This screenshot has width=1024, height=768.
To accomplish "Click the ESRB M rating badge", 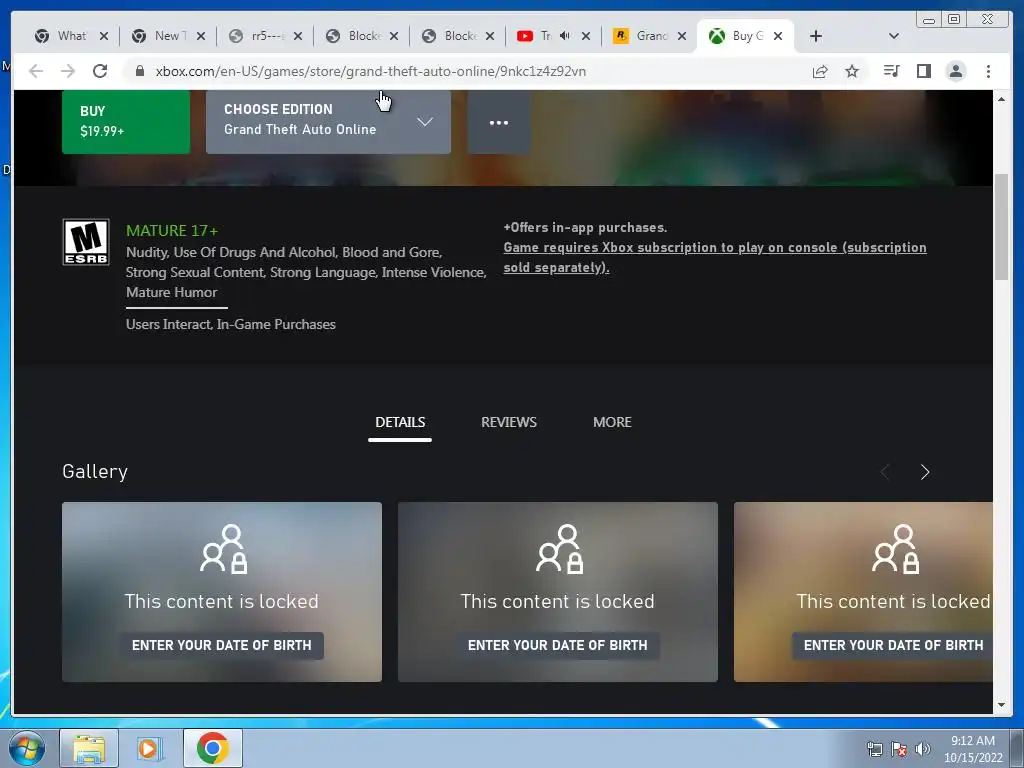I will [86, 242].
